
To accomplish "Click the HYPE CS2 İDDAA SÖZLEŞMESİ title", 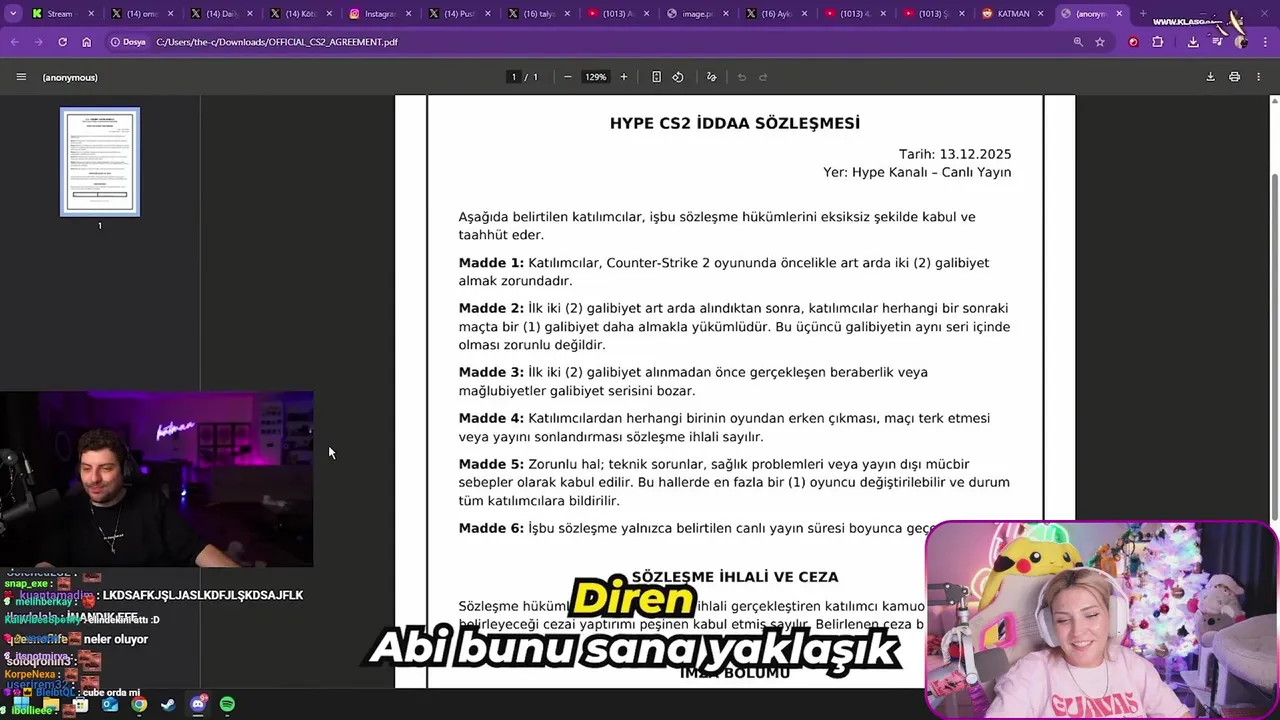I will (735, 123).
